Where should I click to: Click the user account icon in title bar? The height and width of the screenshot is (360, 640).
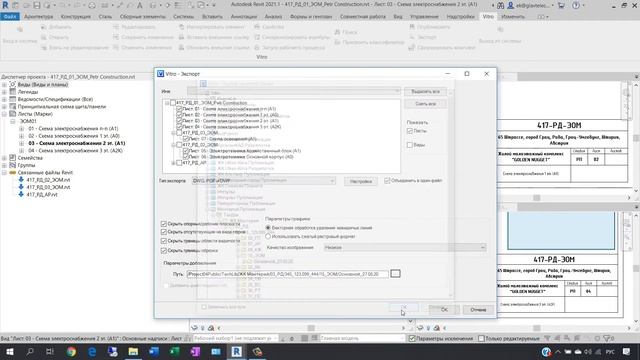(x=511, y=5)
